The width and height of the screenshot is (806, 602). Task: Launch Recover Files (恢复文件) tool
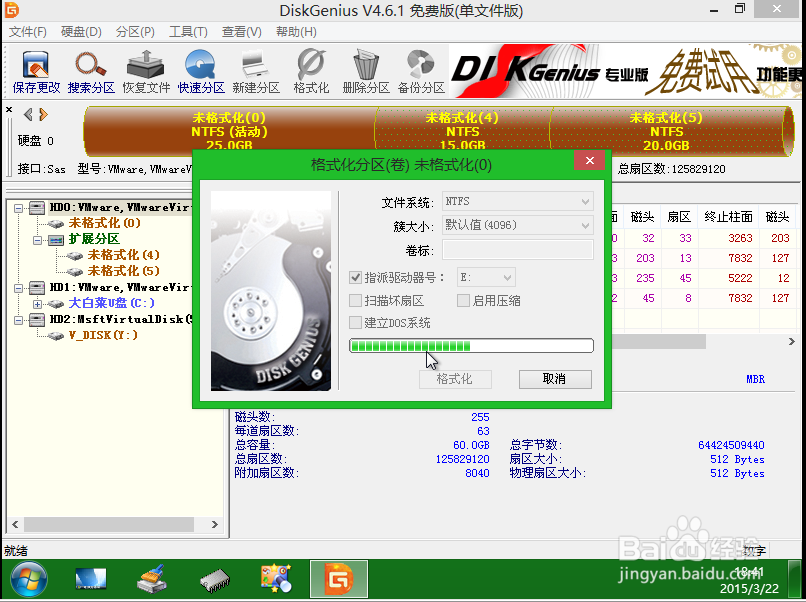[146, 71]
